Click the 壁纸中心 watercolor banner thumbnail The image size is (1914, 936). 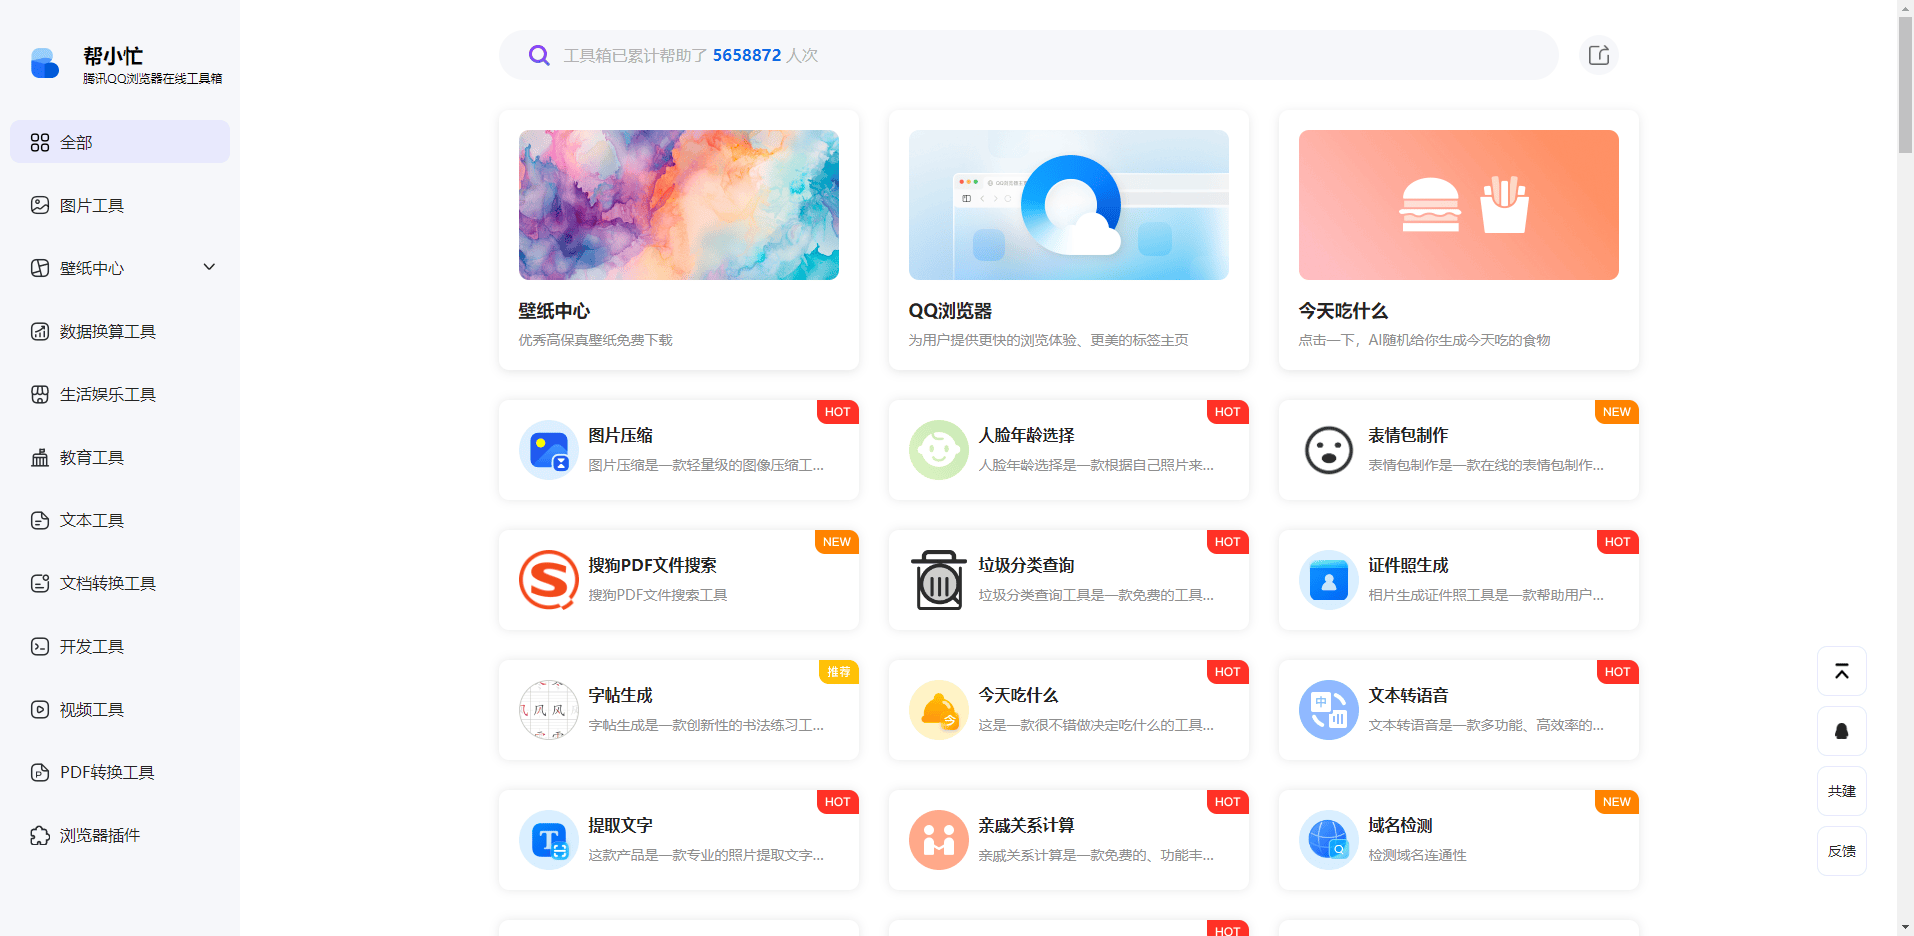click(679, 205)
